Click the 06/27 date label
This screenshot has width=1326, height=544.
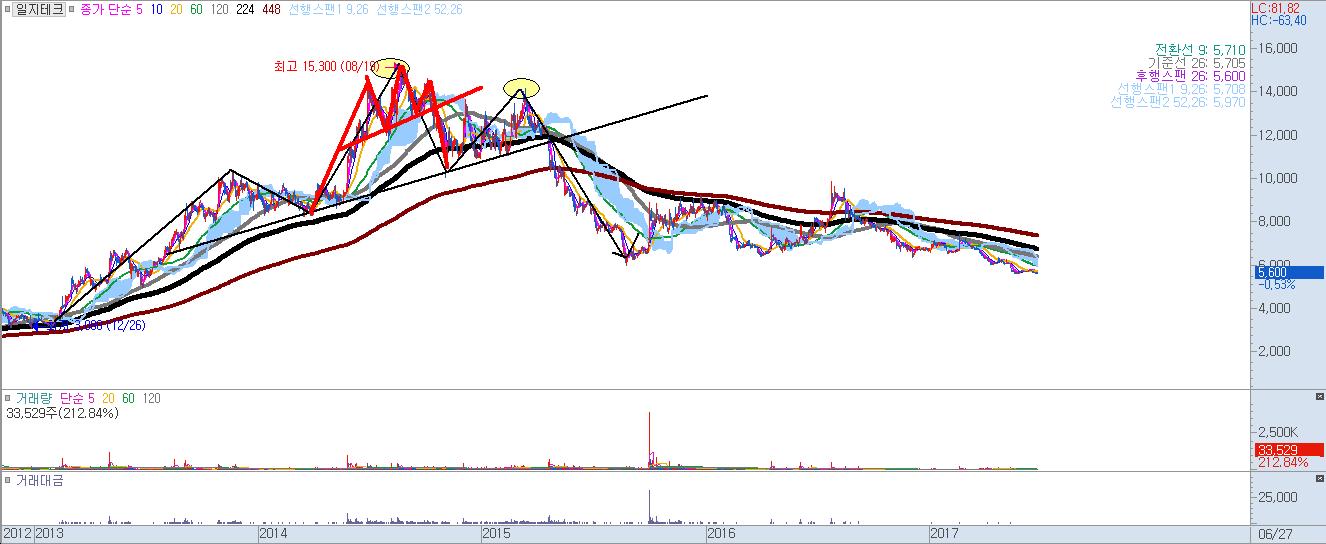(x=1274, y=534)
